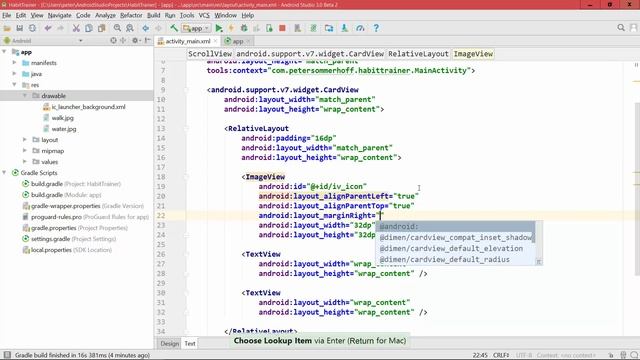Choose @dimen/cardview_default_radius suggestion
Screen dimensions: 640x360
coord(455,260)
